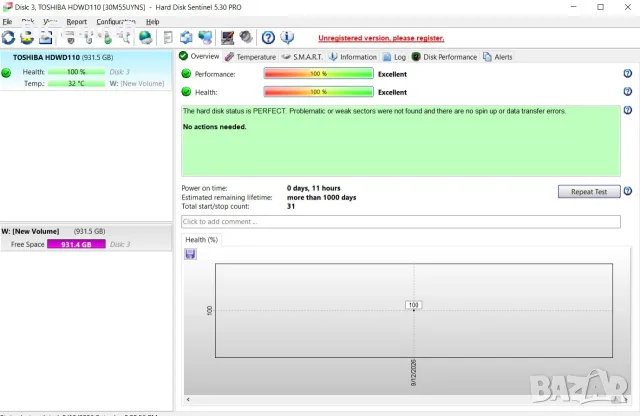
Task: Click the floppy save icon above health graph
Action: (x=190, y=254)
